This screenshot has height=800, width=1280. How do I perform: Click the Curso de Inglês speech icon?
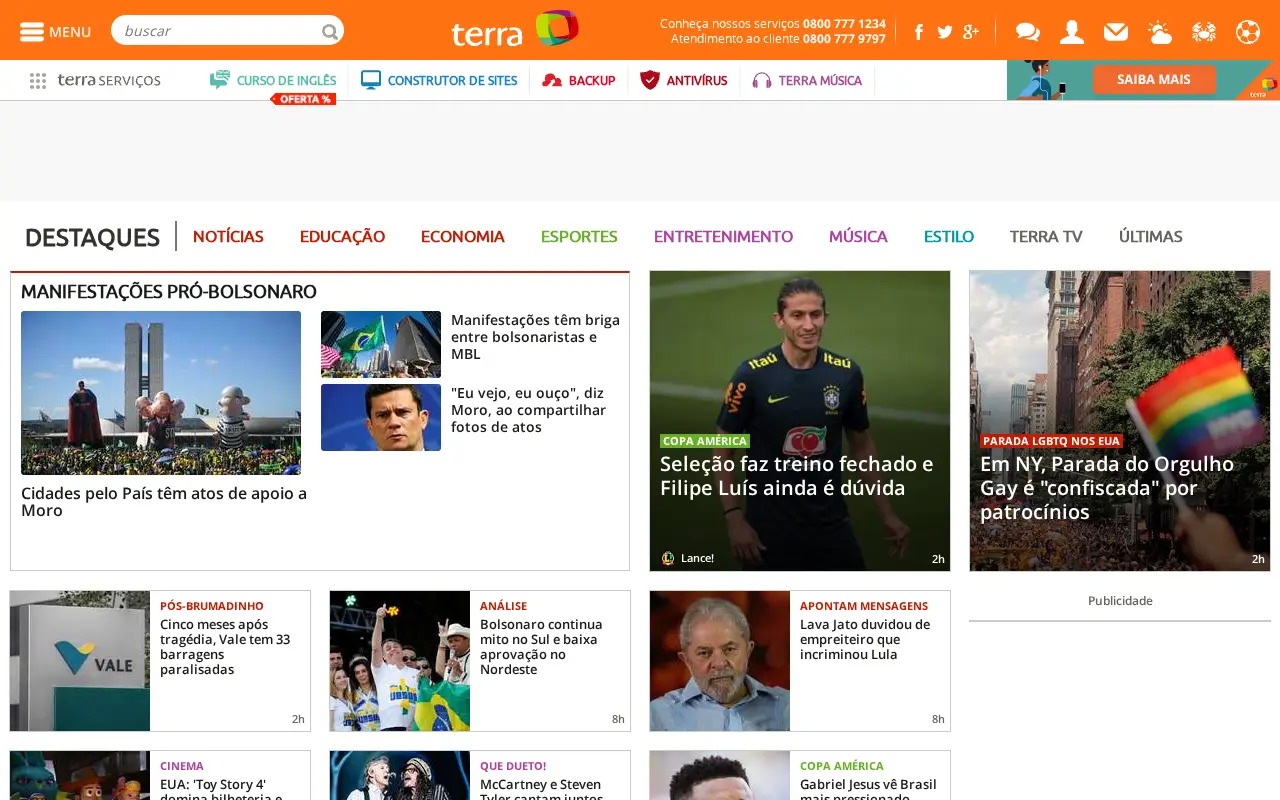pyautogui.click(x=220, y=80)
